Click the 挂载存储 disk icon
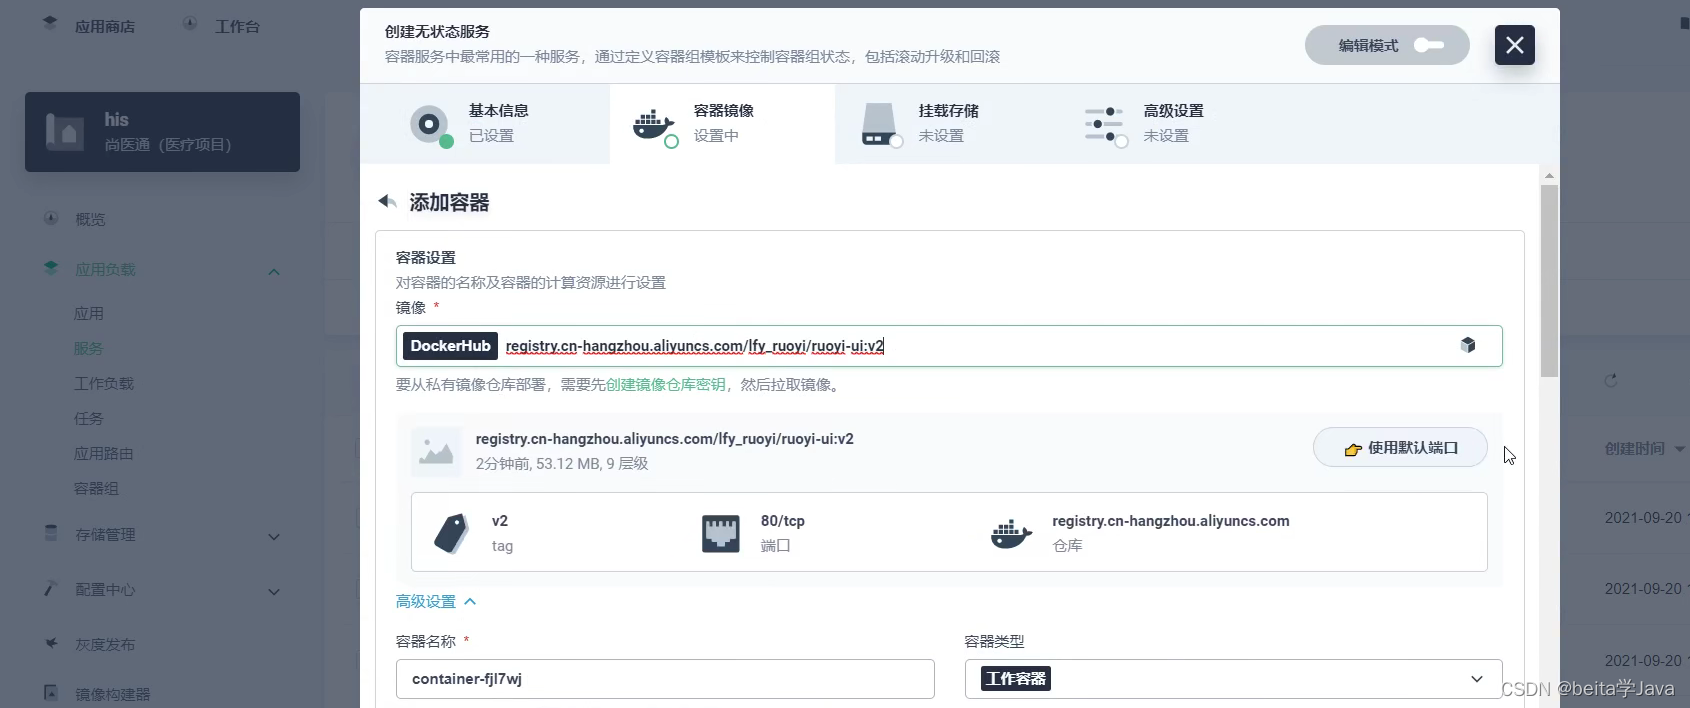1690x708 pixels. [879, 125]
